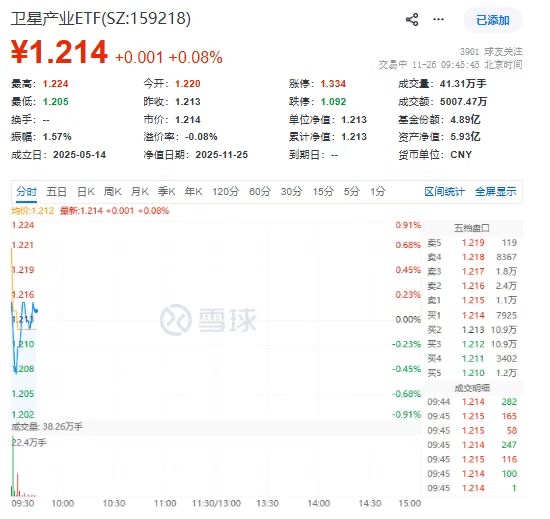Open the 周K chart tab

[112, 191]
